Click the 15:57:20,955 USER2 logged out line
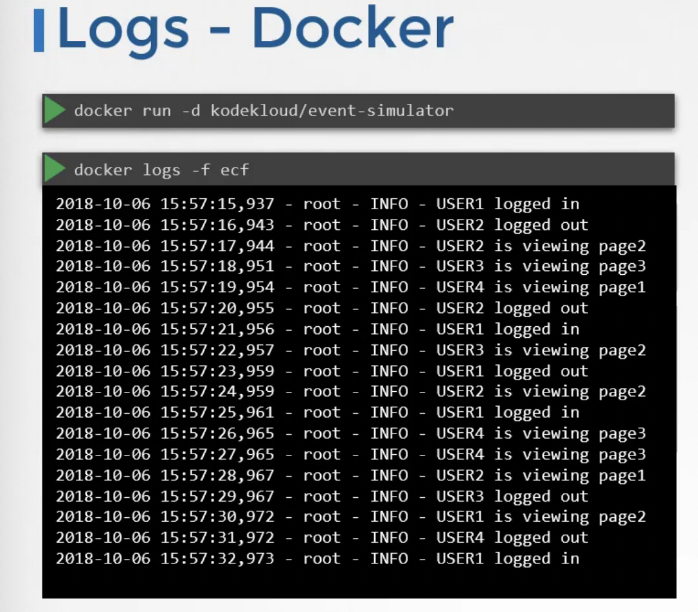Image resolution: width=698 pixels, height=612 pixels. [x=322, y=308]
